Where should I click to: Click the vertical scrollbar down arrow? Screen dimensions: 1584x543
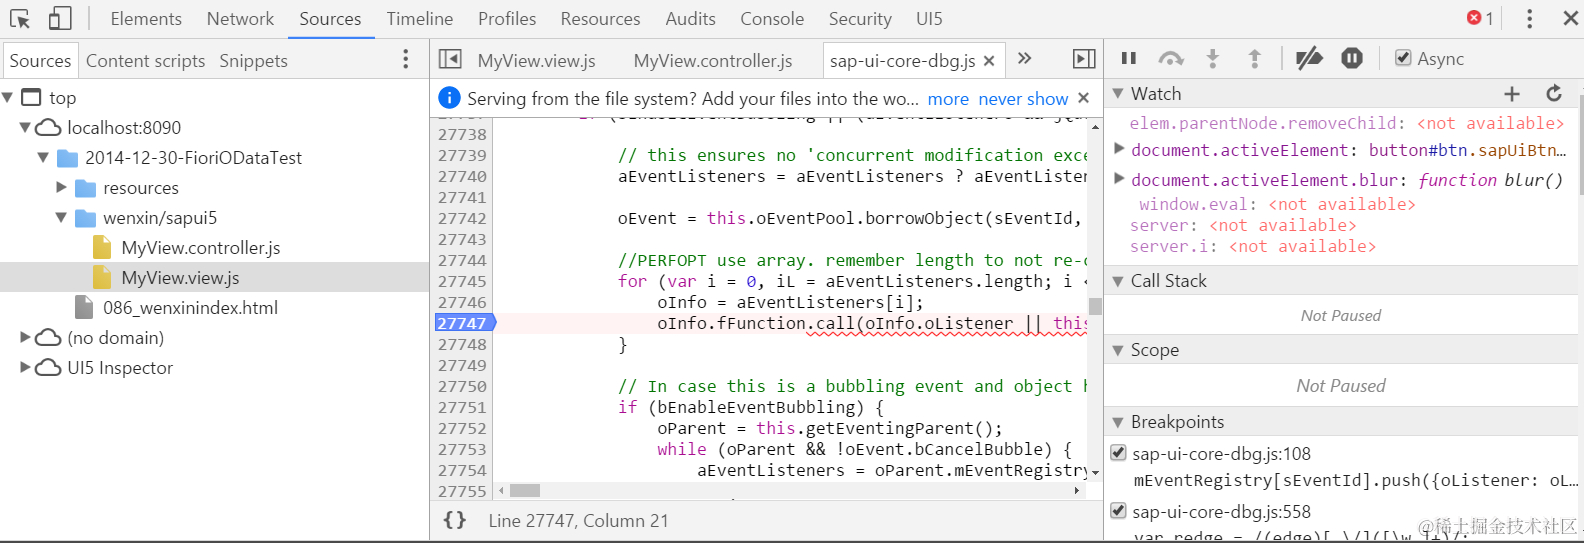(1095, 472)
